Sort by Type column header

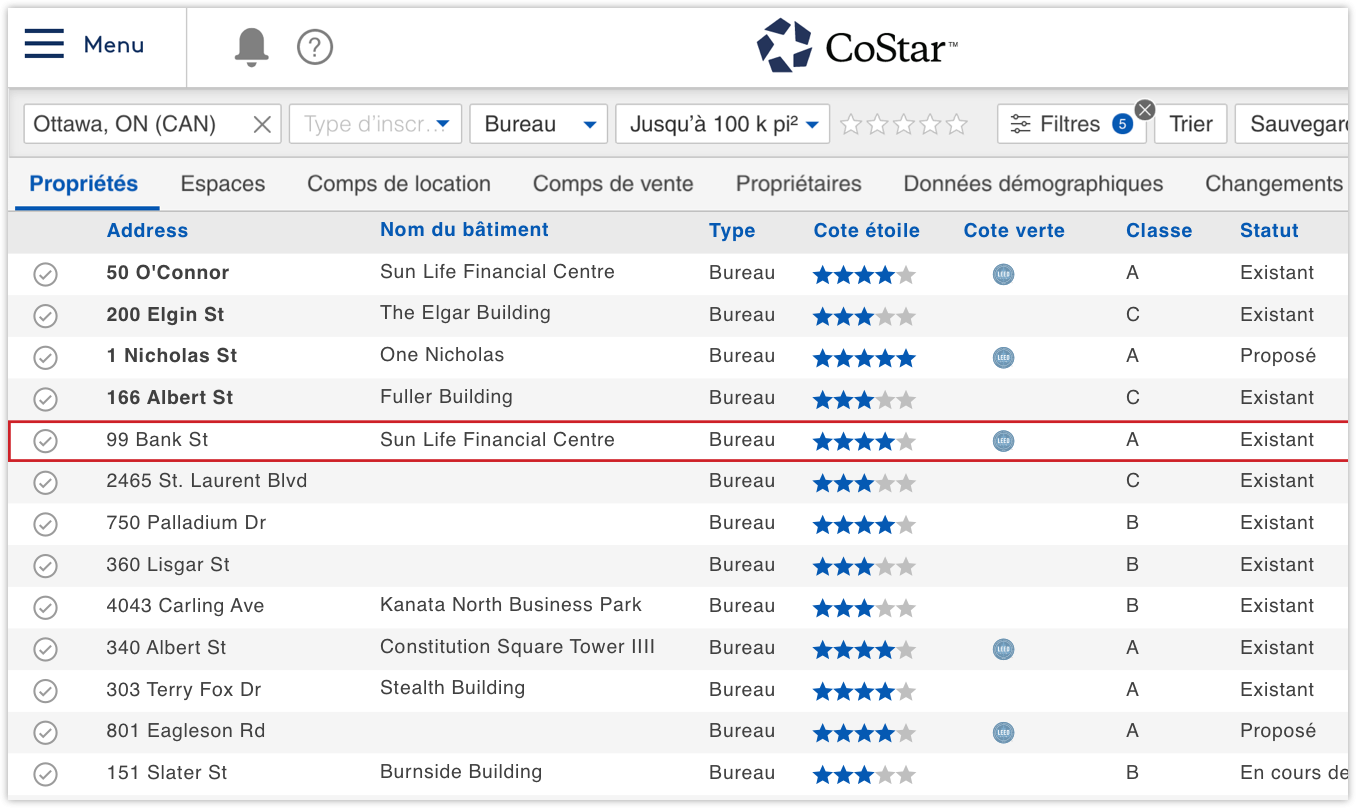pyautogui.click(x=732, y=230)
